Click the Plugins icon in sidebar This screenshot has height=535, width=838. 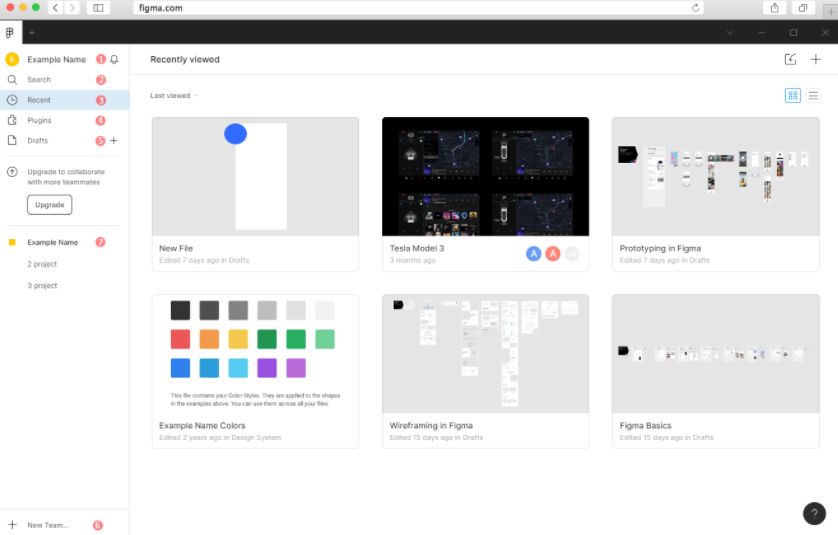(12, 120)
